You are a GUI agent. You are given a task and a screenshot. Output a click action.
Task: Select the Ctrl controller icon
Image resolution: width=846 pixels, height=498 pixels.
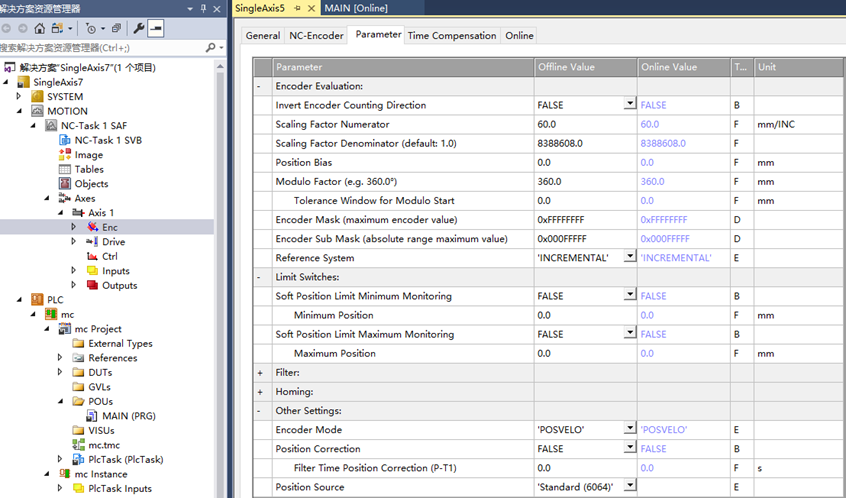coord(92,256)
